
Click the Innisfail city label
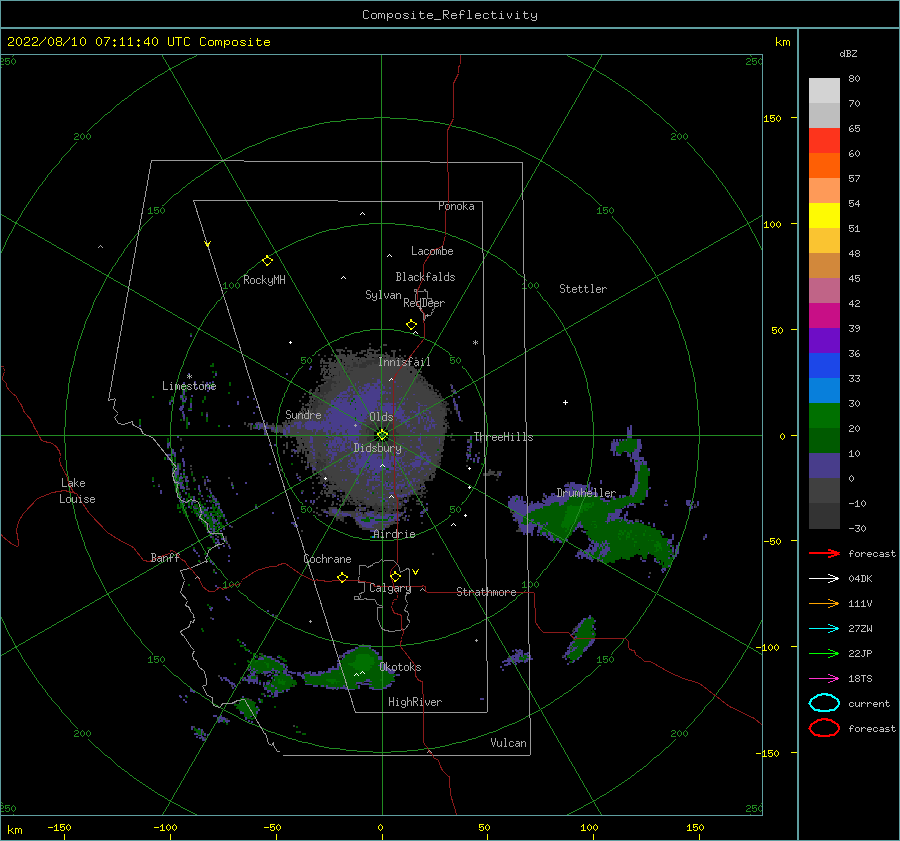[404, 362]
